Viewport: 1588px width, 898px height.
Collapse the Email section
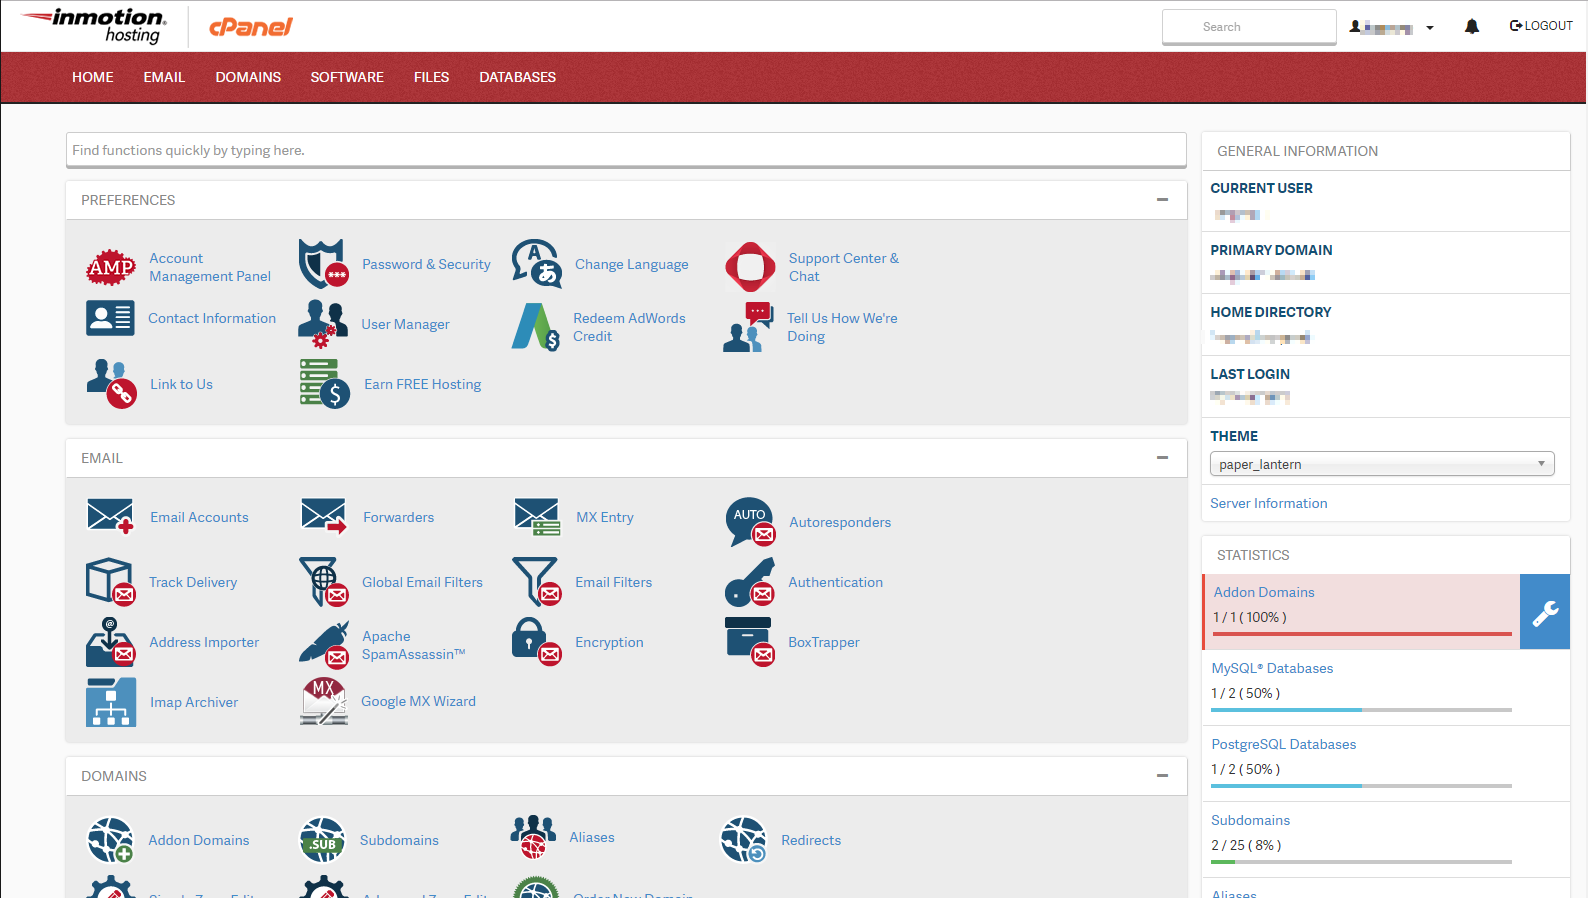pos(1162,458)
